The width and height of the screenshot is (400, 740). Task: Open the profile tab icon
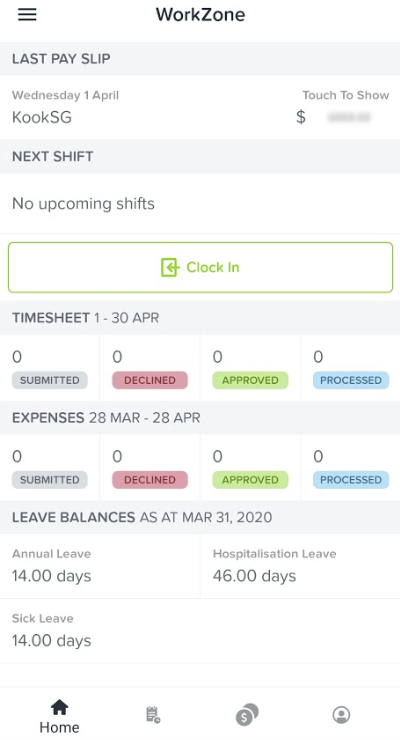pyautogui.click(x=341, y=715)
